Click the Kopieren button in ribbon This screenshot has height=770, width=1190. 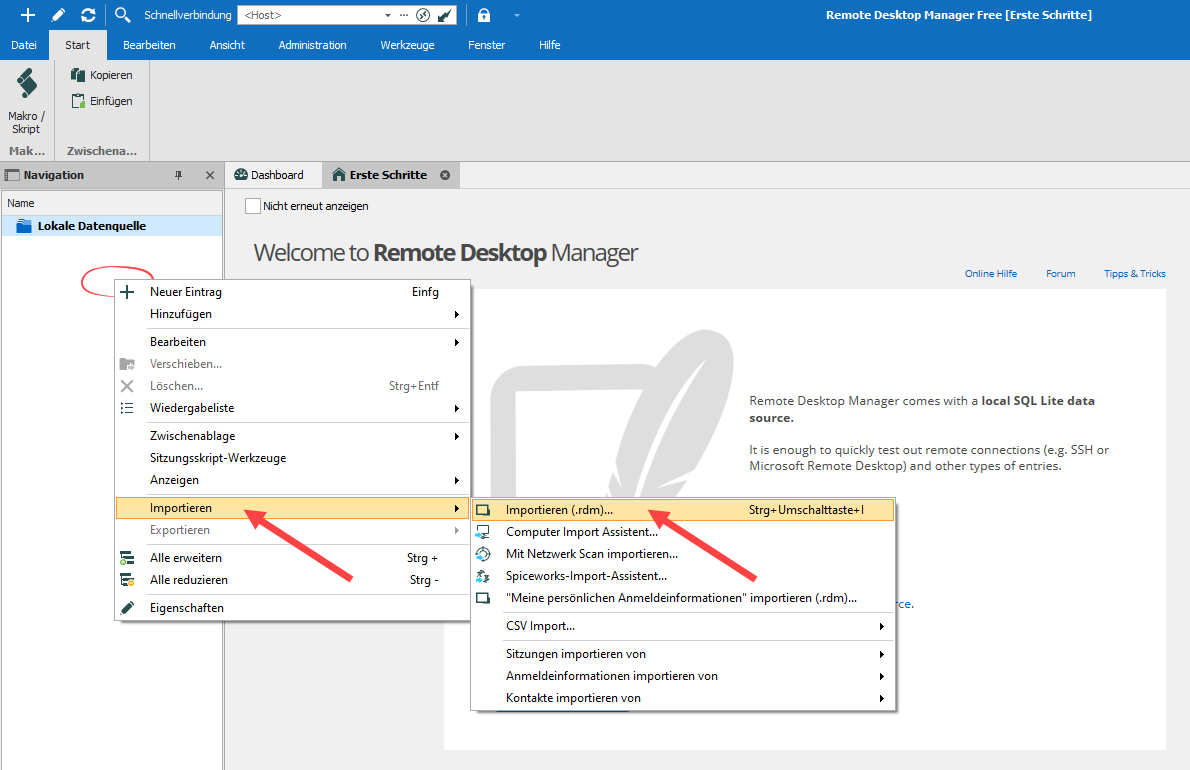click(101, 75)
